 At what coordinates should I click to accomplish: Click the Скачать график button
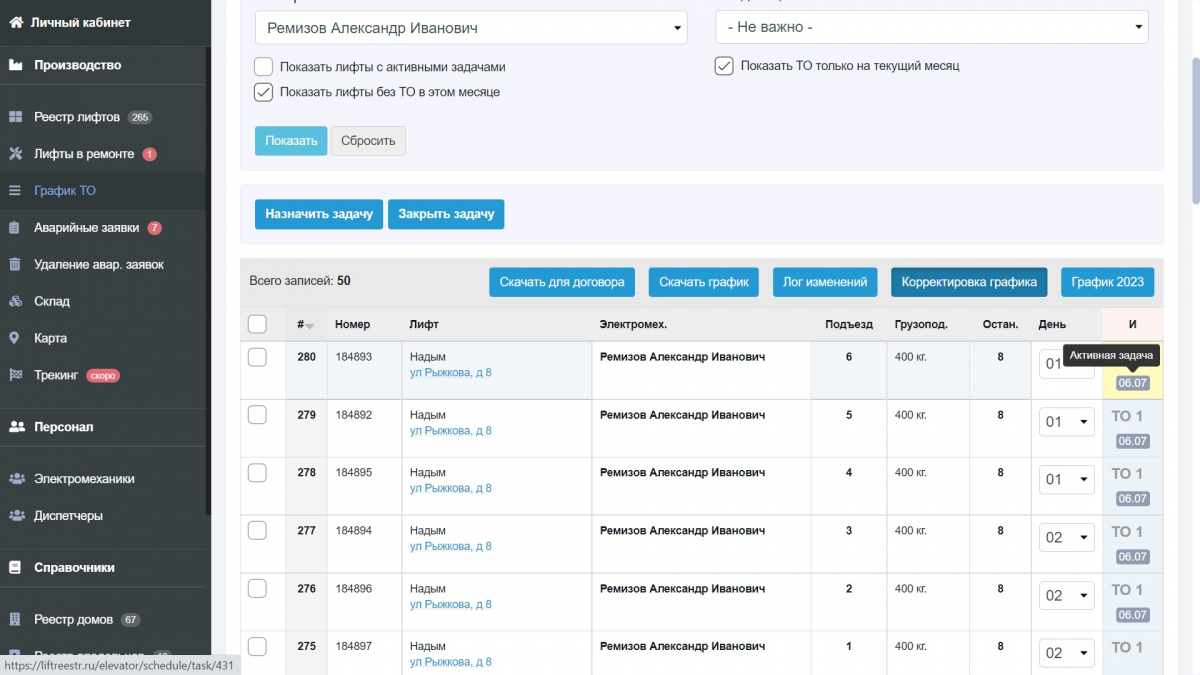coord(704,282)
